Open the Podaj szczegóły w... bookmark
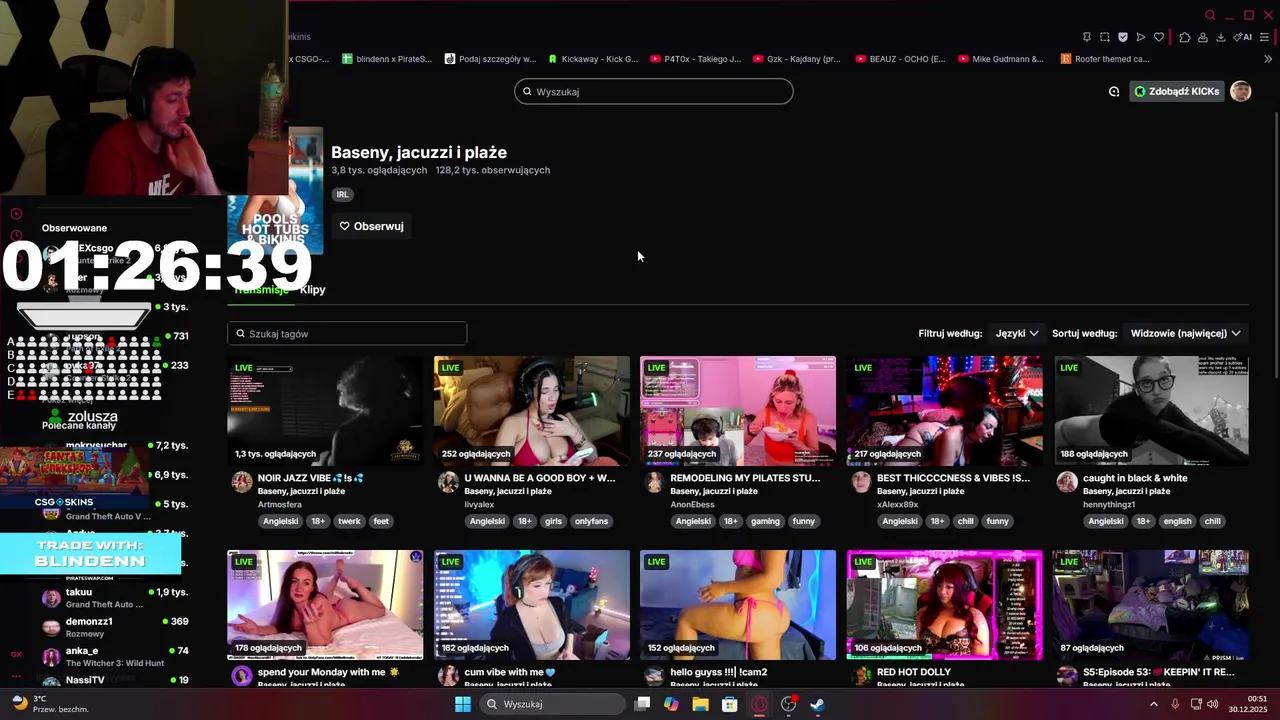This screenshot has width=1280, height=720. pyautogui.click(x=490, y=59)
